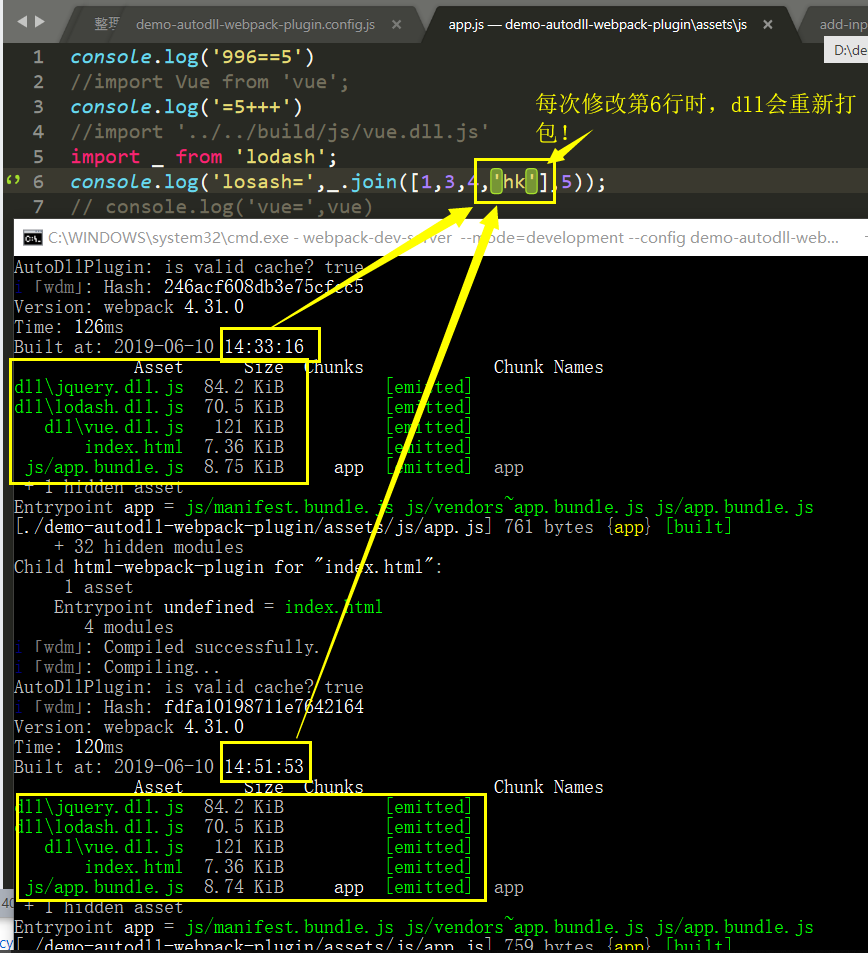868x953 pixels.
Task: Click the '761 bytes' module size
Action: (548, 528)
